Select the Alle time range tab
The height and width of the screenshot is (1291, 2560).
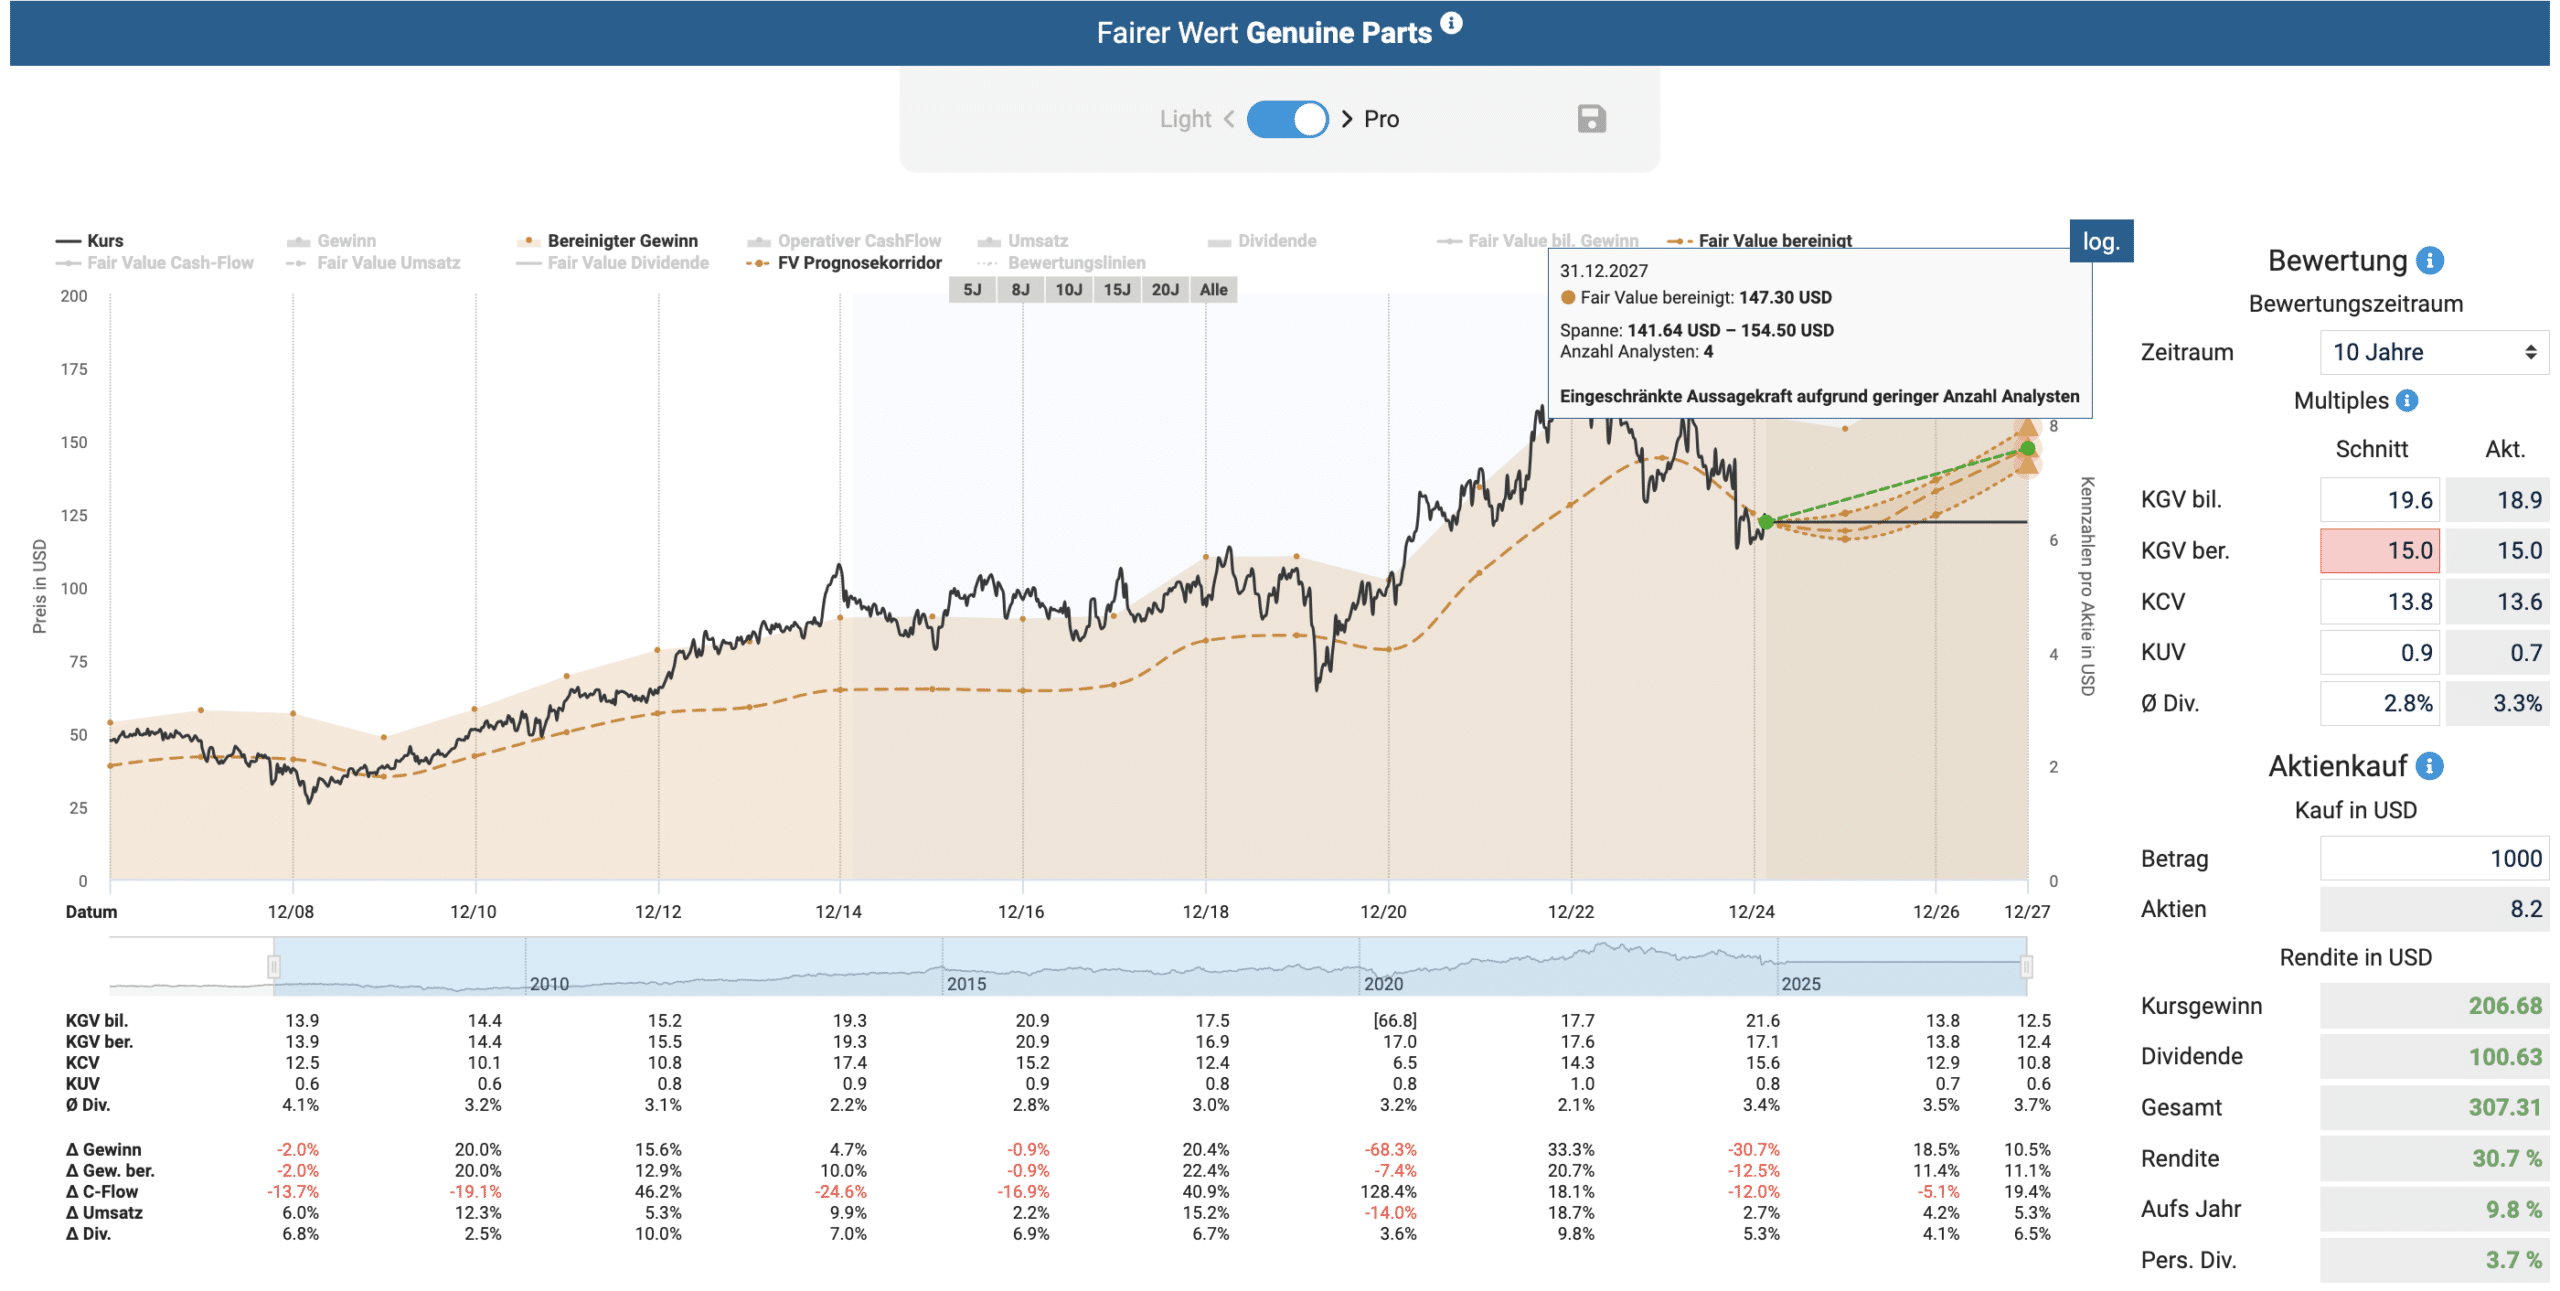coord(1213,290)
